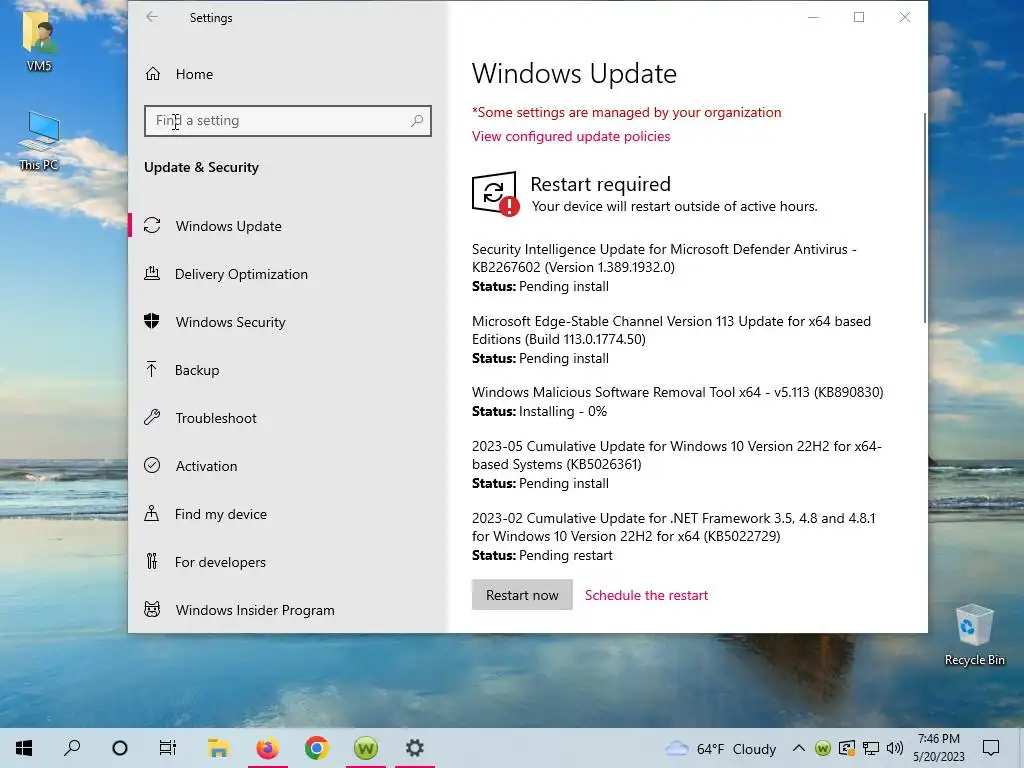The image size is (1024, 768).
Task: Select the Microsoft Edge-Stable Channel update text
Action: tap(671, 330)
